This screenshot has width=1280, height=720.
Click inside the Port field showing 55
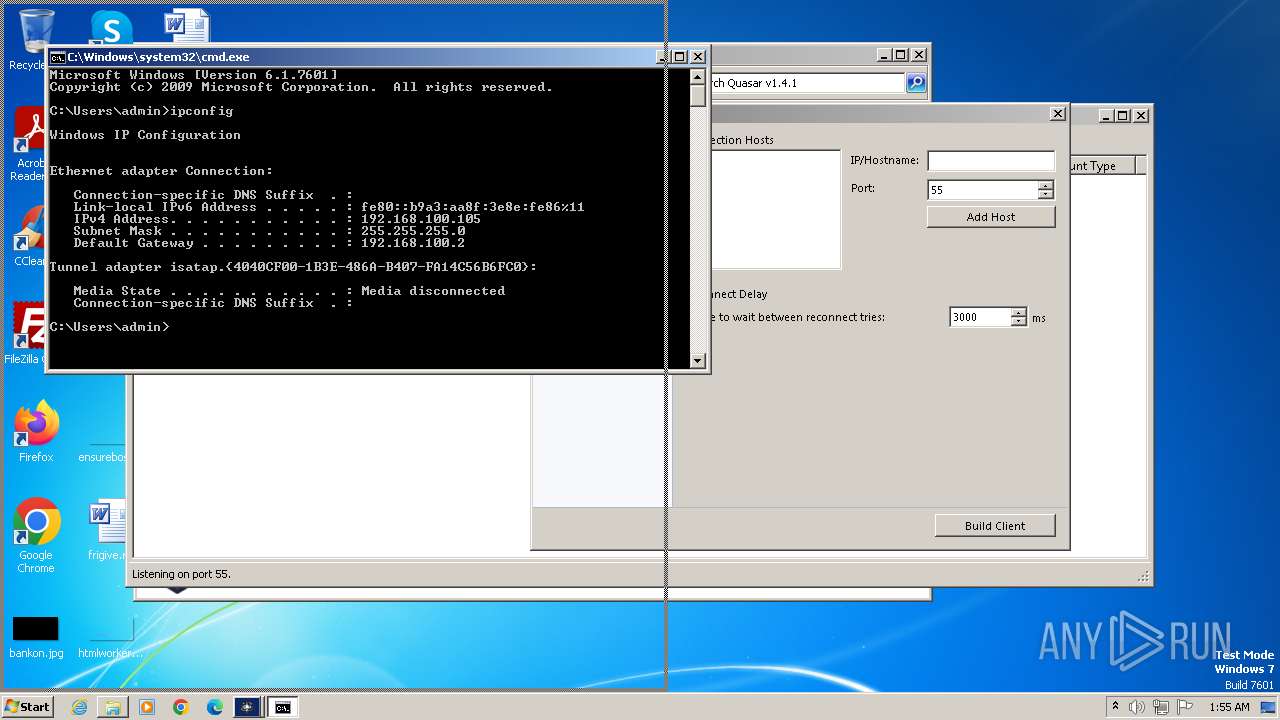click(982, 190)
